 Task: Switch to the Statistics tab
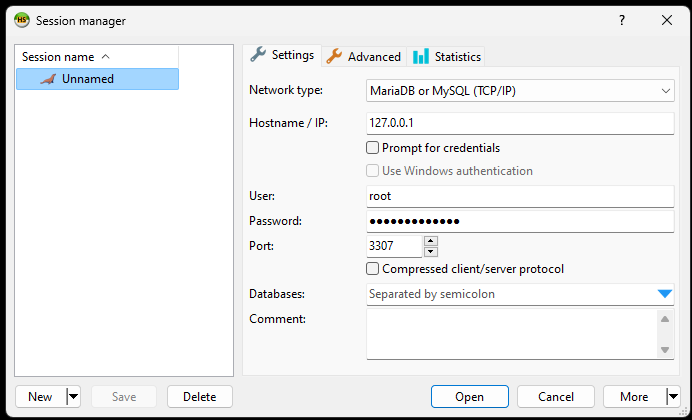tap(446, 56)
